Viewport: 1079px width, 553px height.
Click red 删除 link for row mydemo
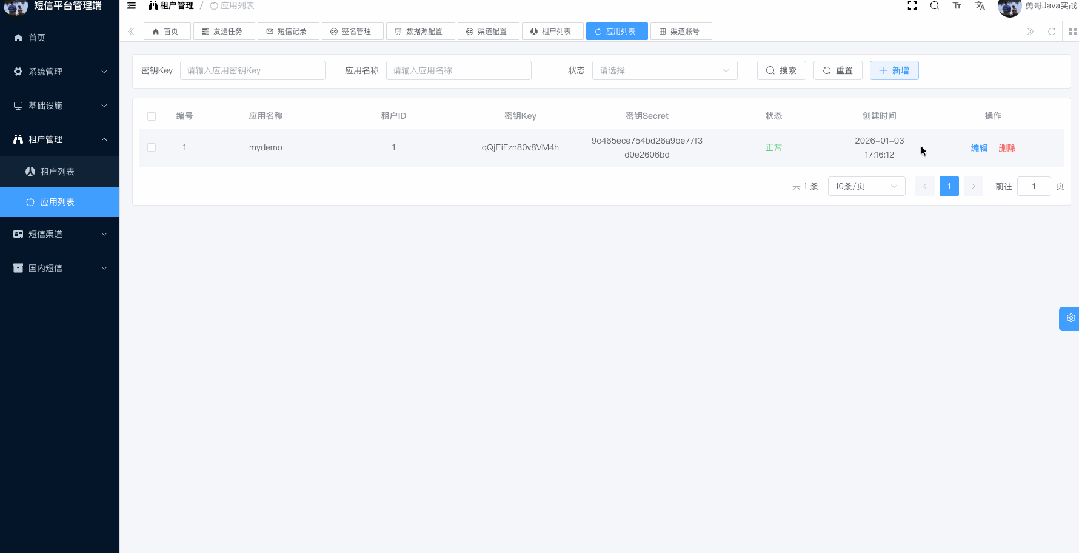click(1007, 148)
